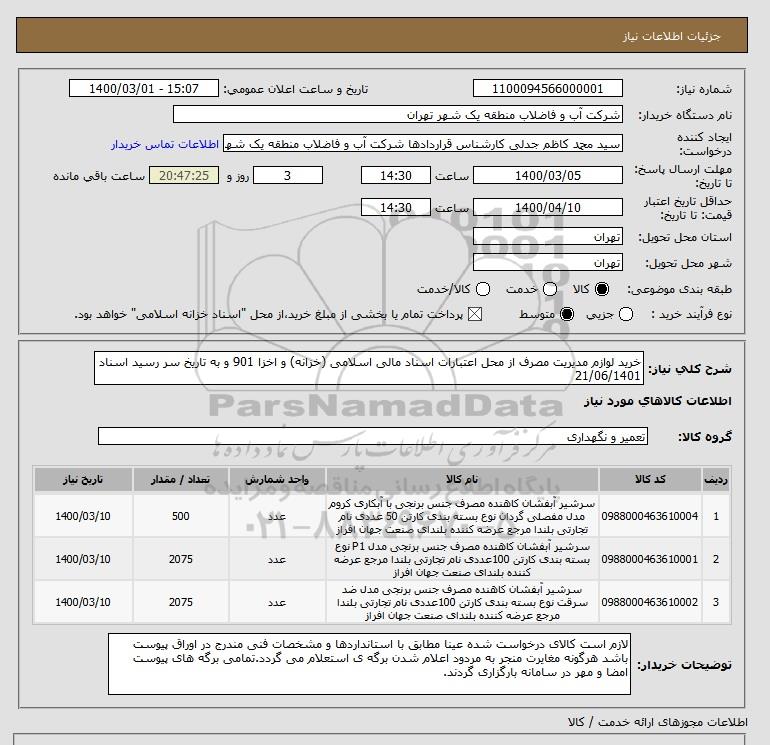The image size is (770, 745).
Task: Click the price validity date 1400/04/10
Action: coord(548,207)
